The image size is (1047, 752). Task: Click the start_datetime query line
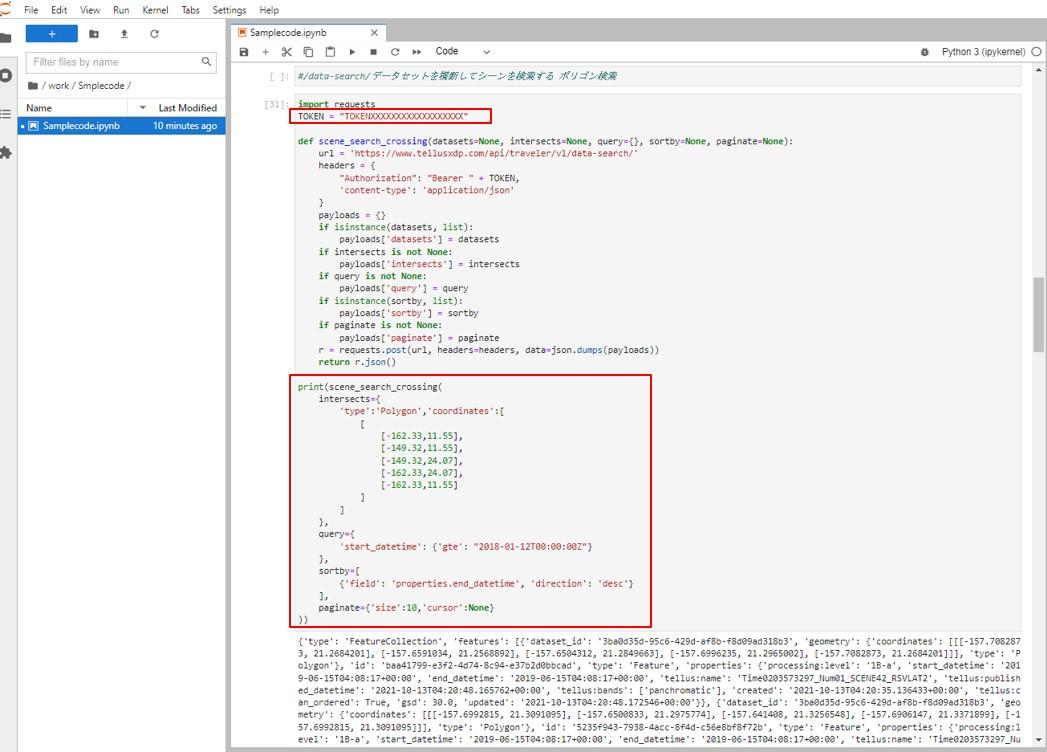click(x=465, y=546)
